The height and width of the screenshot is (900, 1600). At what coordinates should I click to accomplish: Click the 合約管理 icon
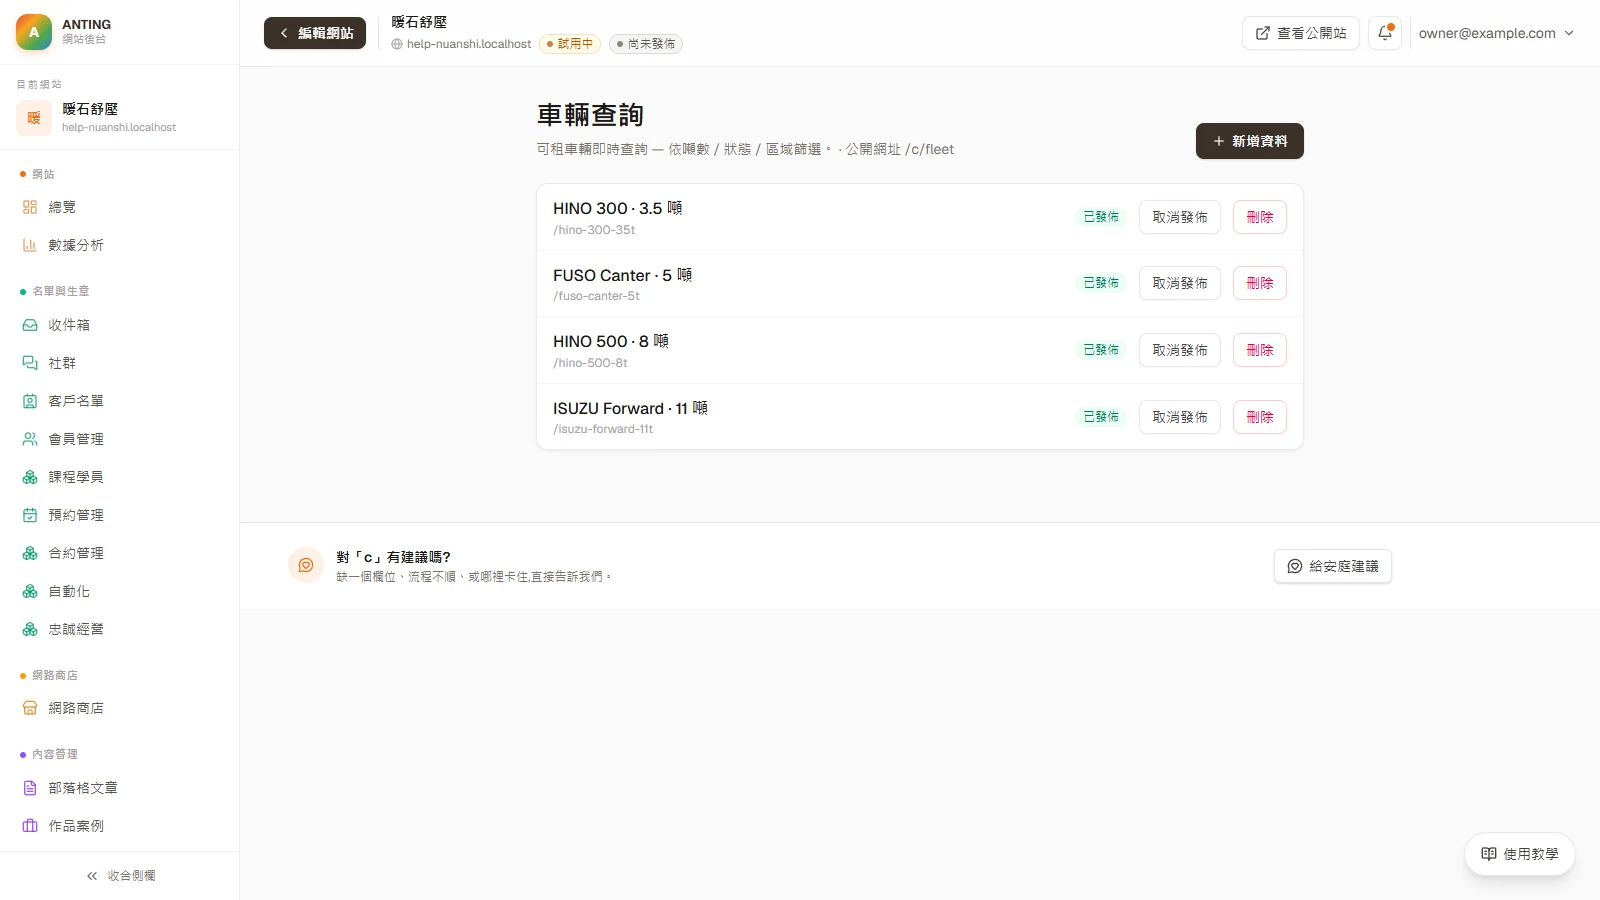point(30,553)
